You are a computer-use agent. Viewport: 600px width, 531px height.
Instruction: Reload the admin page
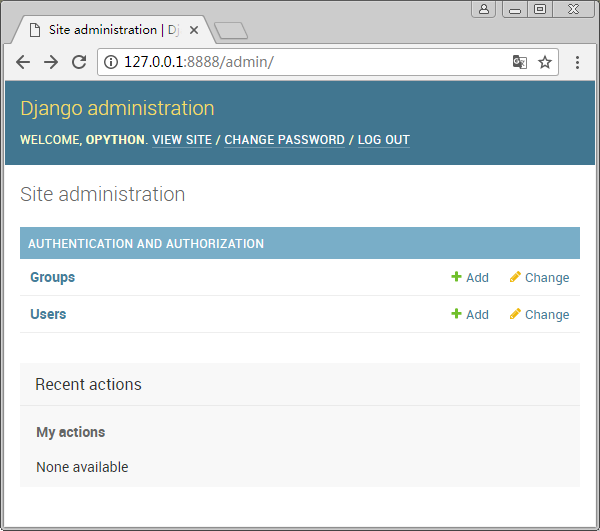[79, 62]
